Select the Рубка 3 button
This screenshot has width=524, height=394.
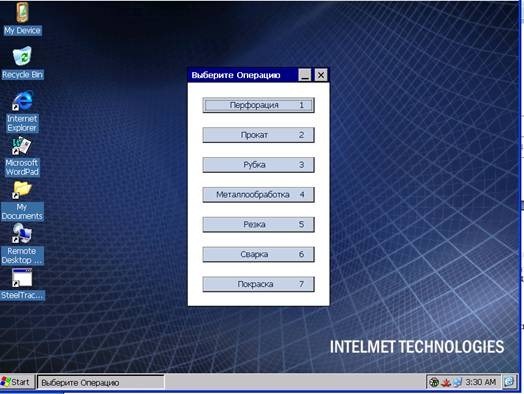pyautogui.click(x=258, y=164)
